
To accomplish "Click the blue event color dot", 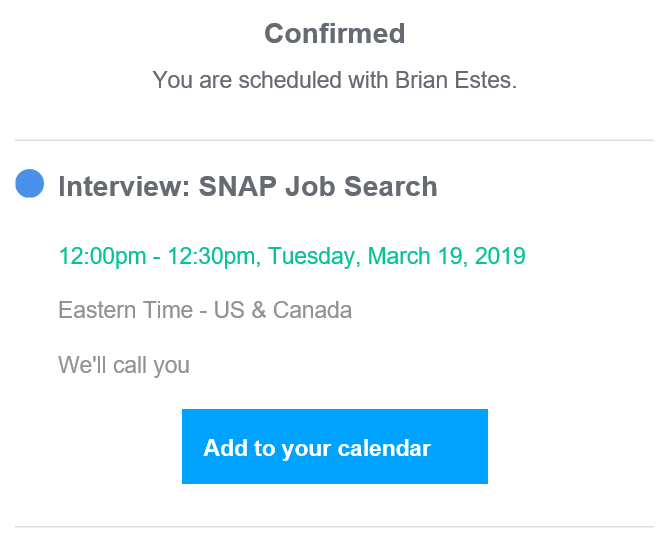I will [30, 184].
